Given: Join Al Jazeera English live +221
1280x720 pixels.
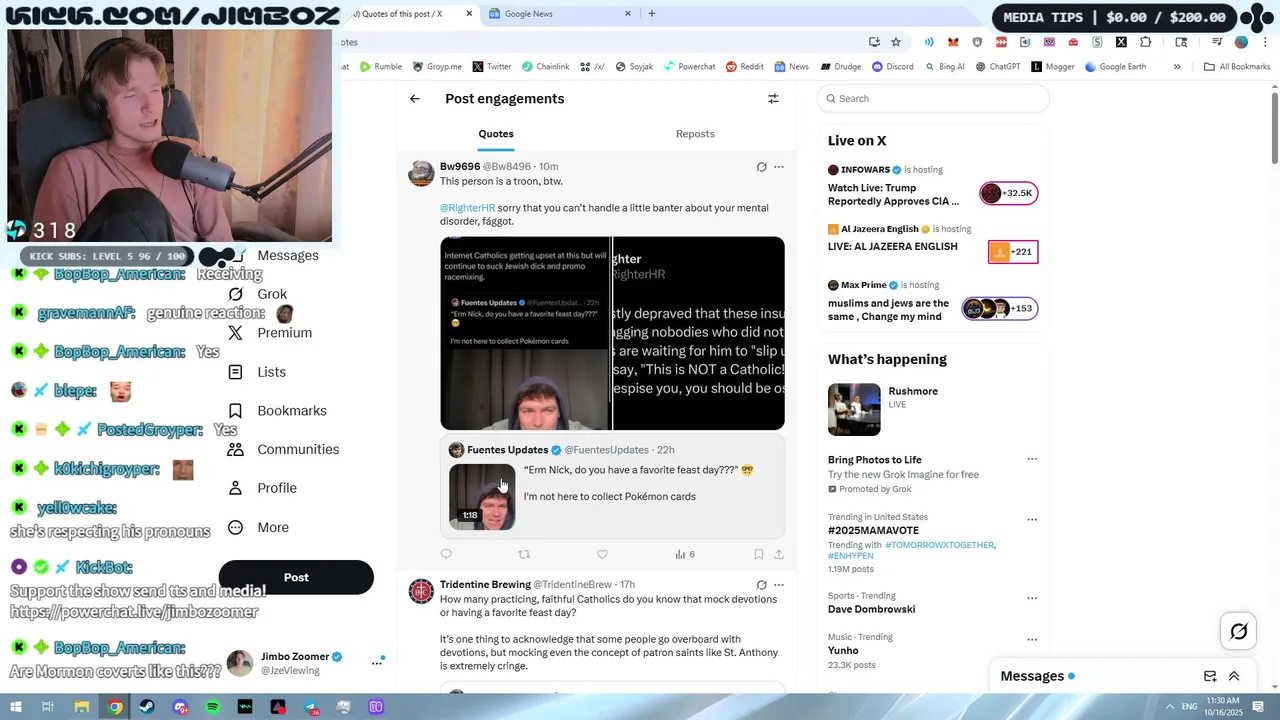Looking at the screenshot, I should 1013,252.
